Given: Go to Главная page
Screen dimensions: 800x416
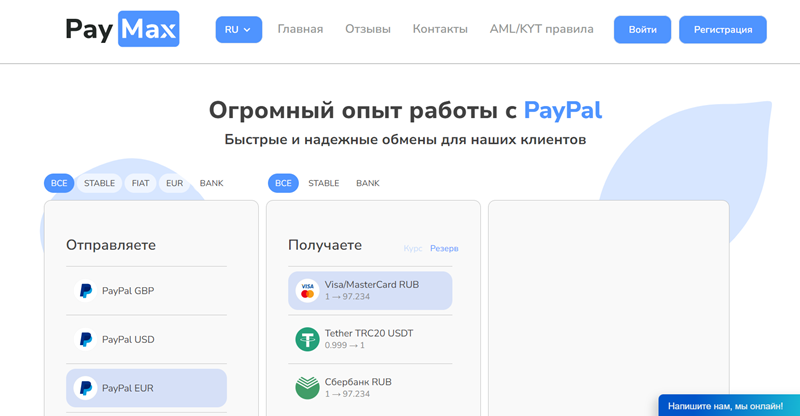Looking at the screenshot, I should tap(301, 29).
